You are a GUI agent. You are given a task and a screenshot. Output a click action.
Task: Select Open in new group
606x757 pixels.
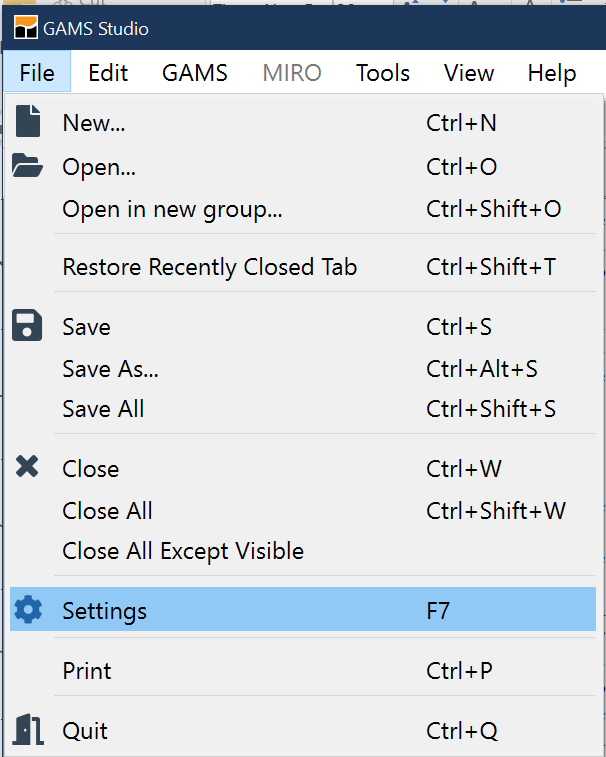click(x=172, y=209)
